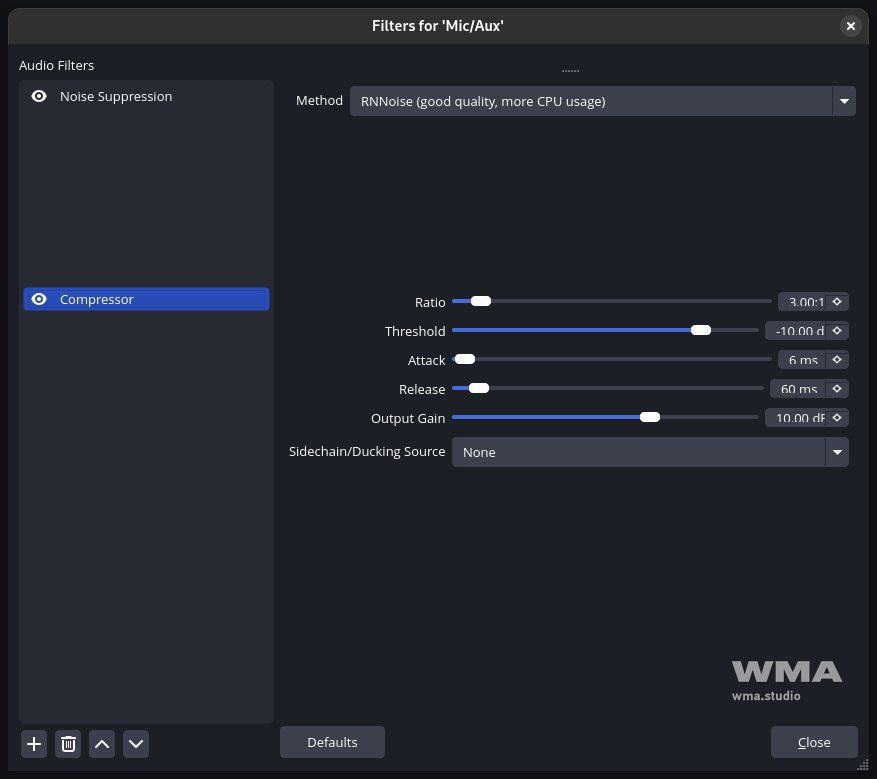Hide the Noise Suppression filter via eye icon

pos(39,96)
